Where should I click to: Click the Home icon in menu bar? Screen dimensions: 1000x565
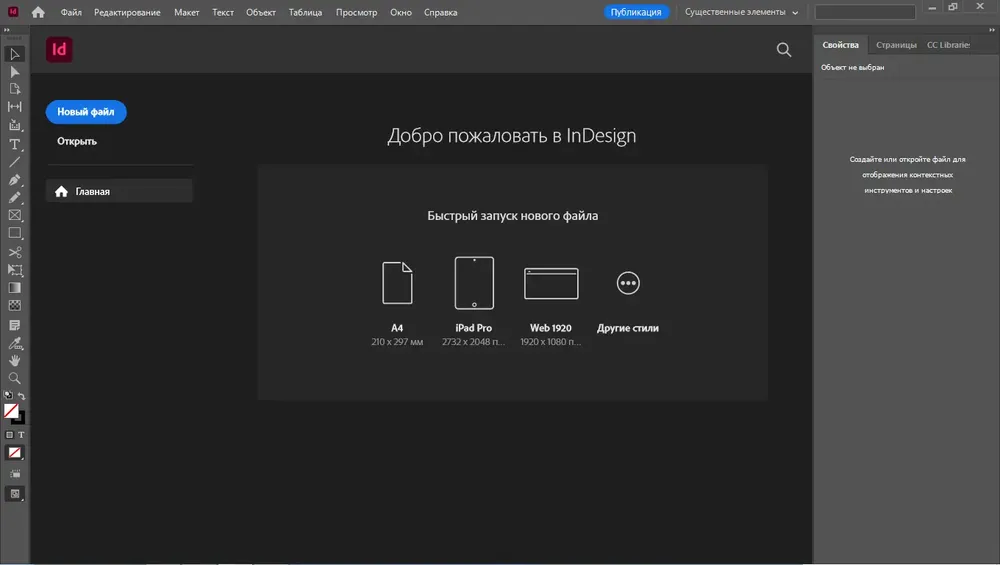tap(38, 12)
